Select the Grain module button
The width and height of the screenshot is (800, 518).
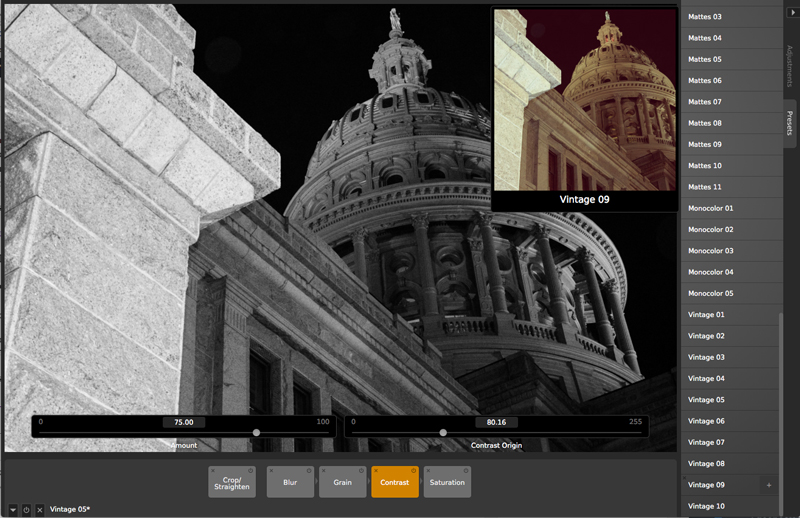click(343, 483)
